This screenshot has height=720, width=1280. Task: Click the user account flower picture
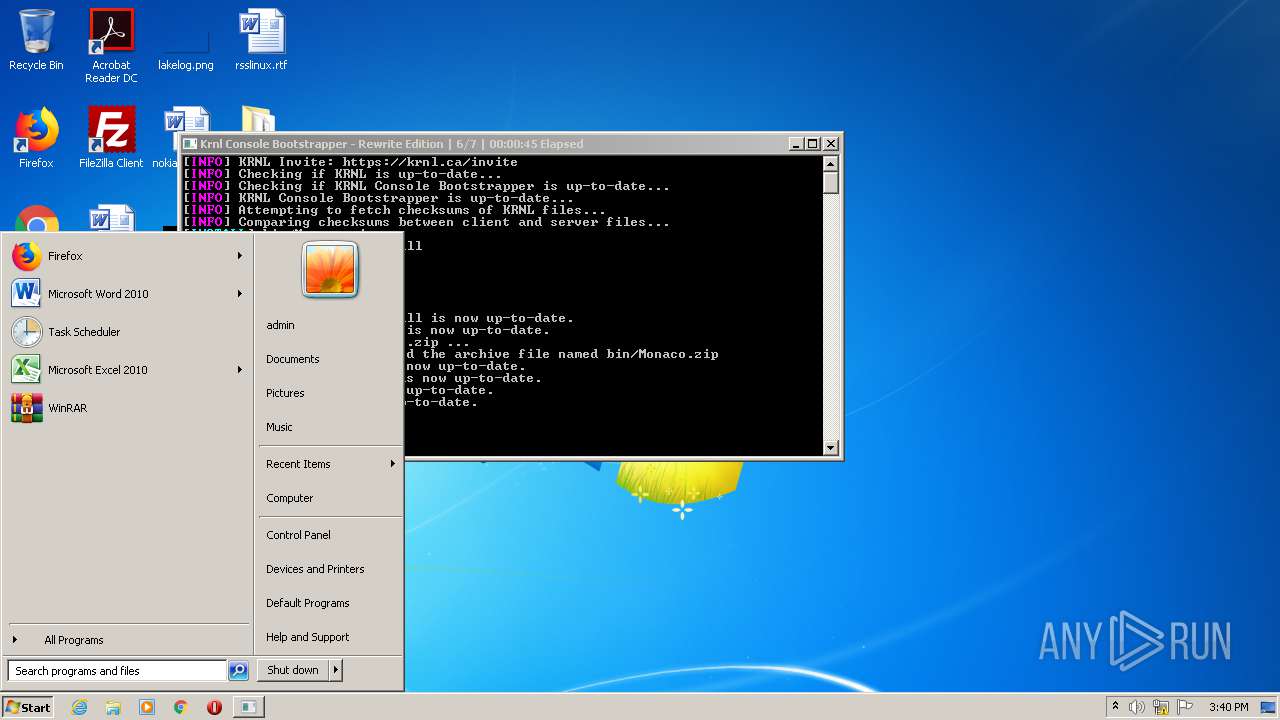point(330,269)
